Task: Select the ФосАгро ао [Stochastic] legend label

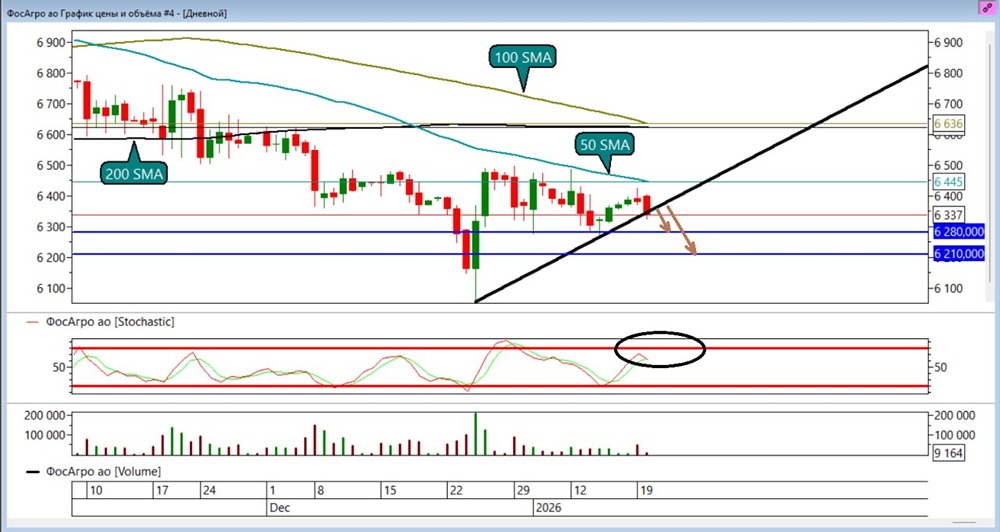Action: tap(110, 322)
